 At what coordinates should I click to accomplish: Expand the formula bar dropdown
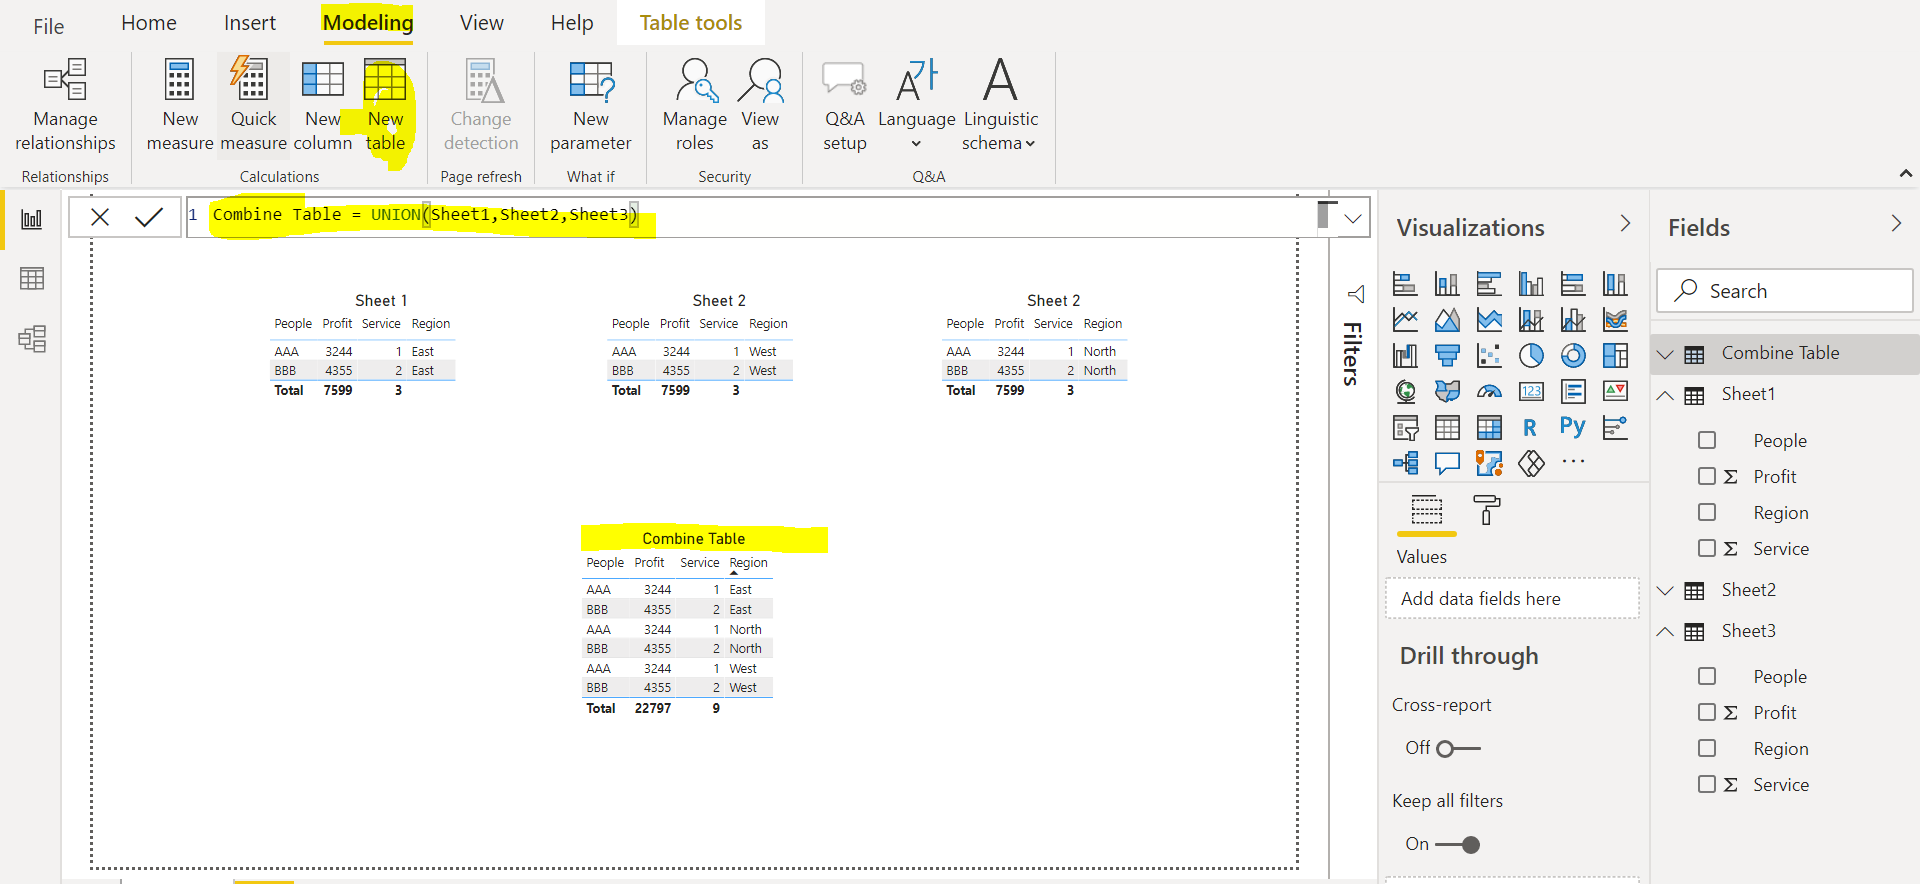coord(1353,218)
